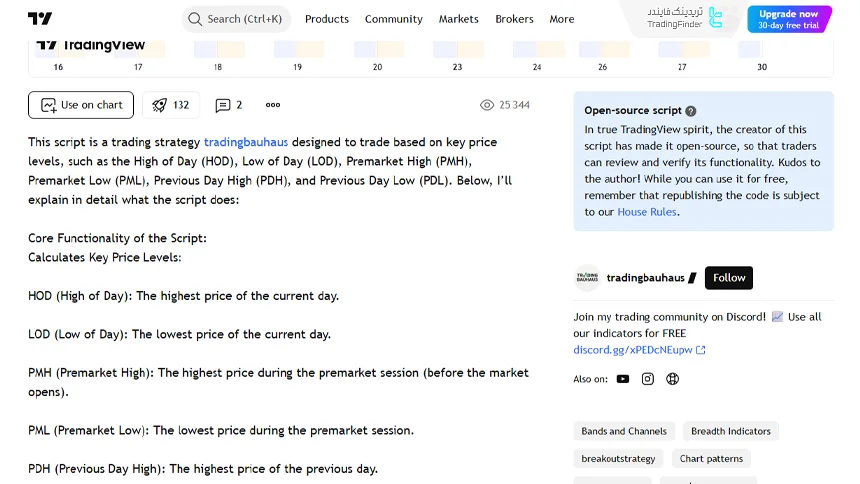Viewport: 860px width, 484px height.
Task: Follow the author tradingbauhaus
Action: [x=729, y=278]
